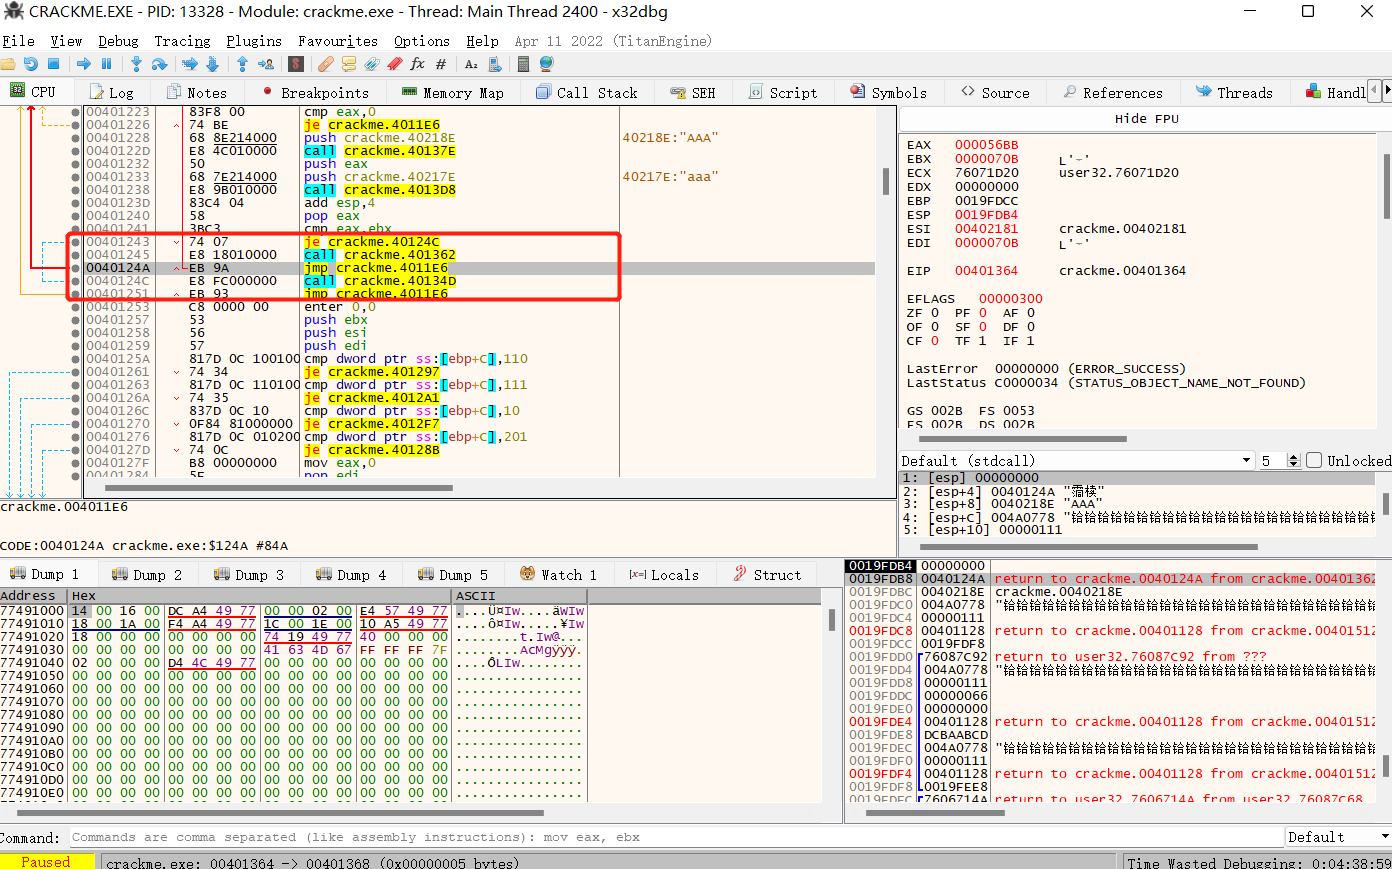1392x869 pixels.
Task: Click the Paused status indicator
Action: (x=46, y=861)
